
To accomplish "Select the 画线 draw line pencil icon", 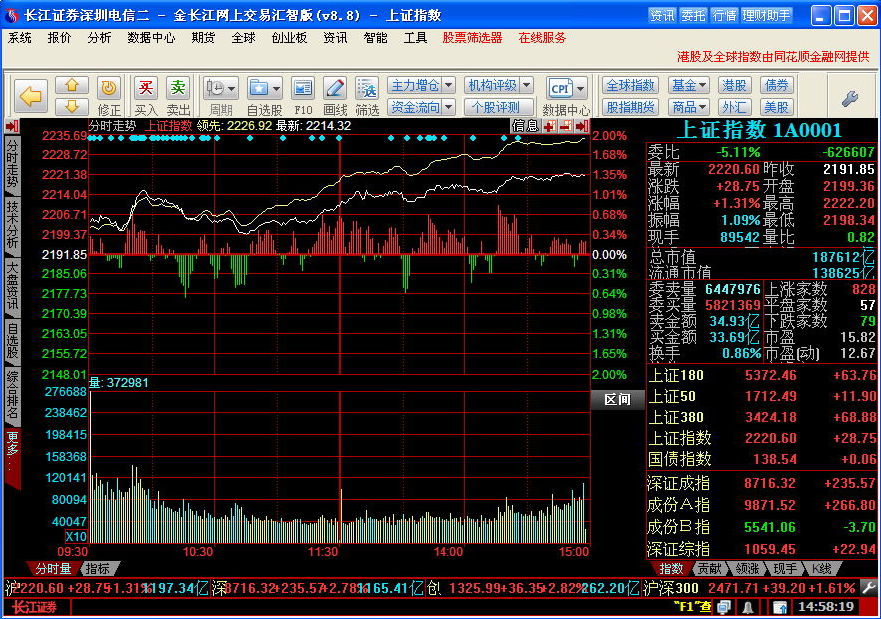I will (x=335, y=88).
